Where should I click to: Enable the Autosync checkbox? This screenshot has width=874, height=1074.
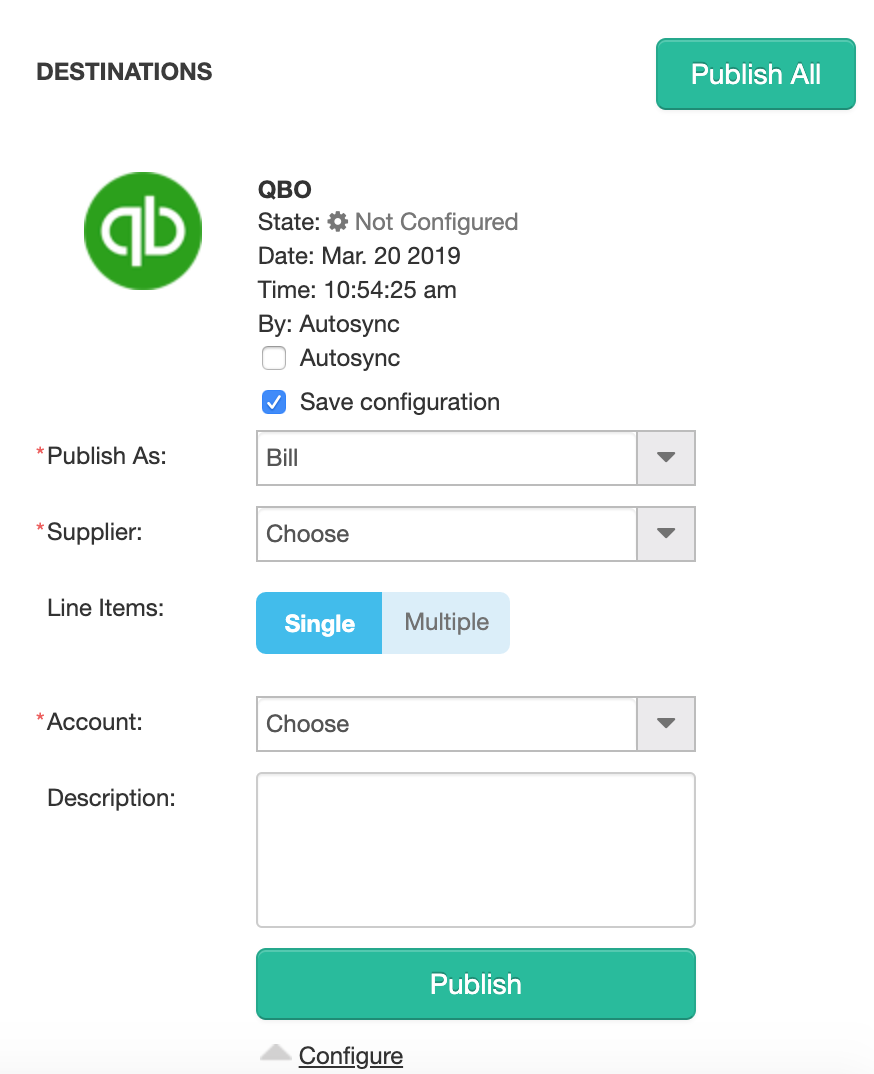(x=274, y=358)
